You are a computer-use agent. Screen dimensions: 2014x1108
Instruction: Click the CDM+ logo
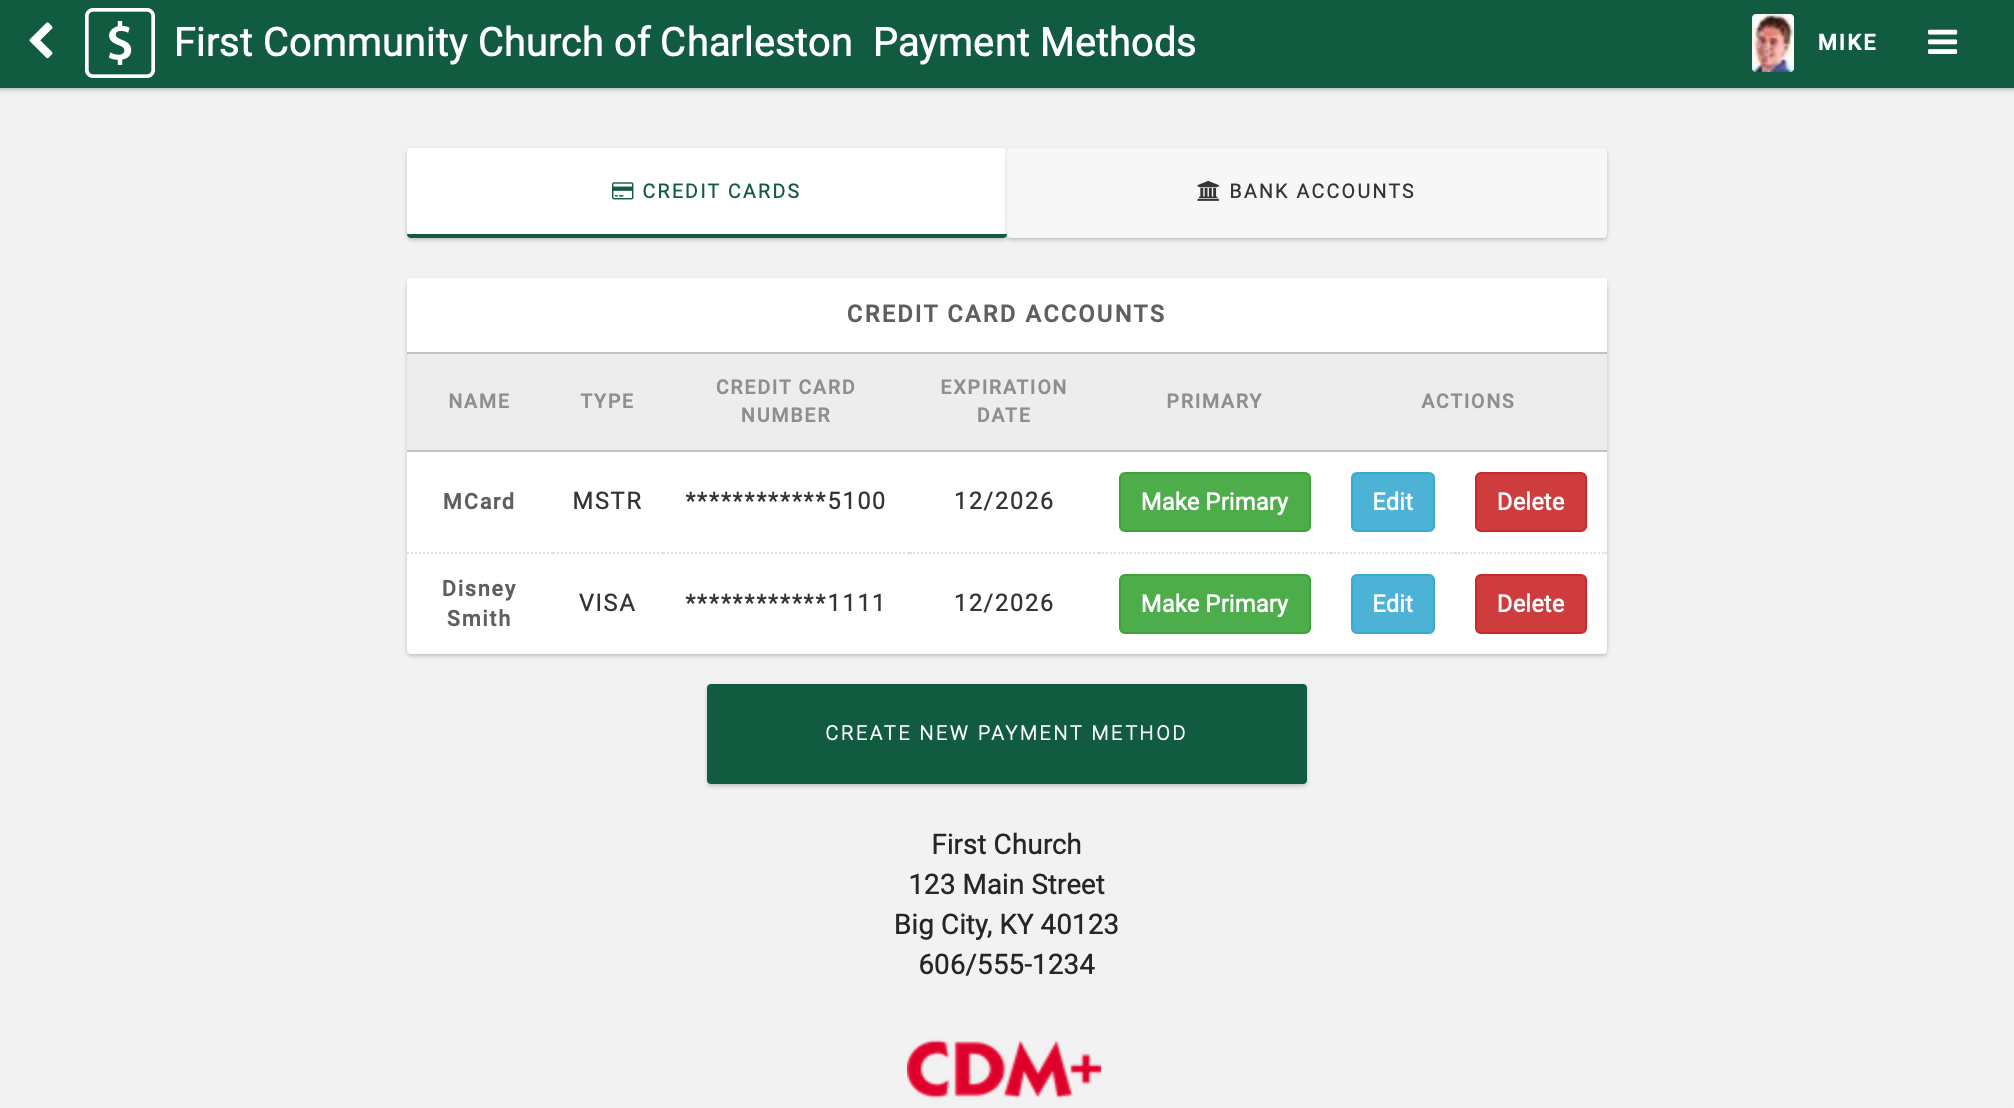click(1003, 1069)
